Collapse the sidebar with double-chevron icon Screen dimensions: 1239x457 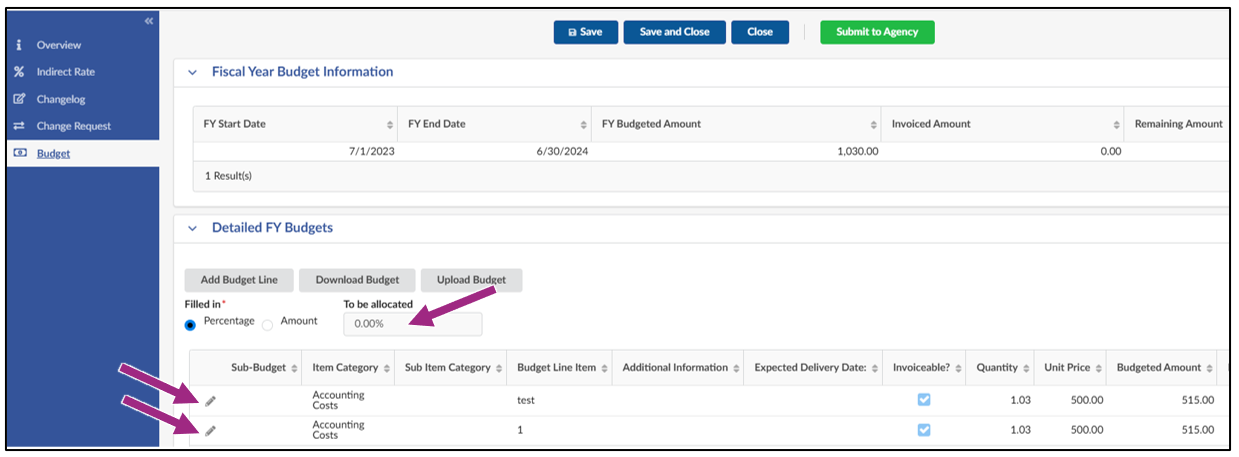(x=149, y=21)
